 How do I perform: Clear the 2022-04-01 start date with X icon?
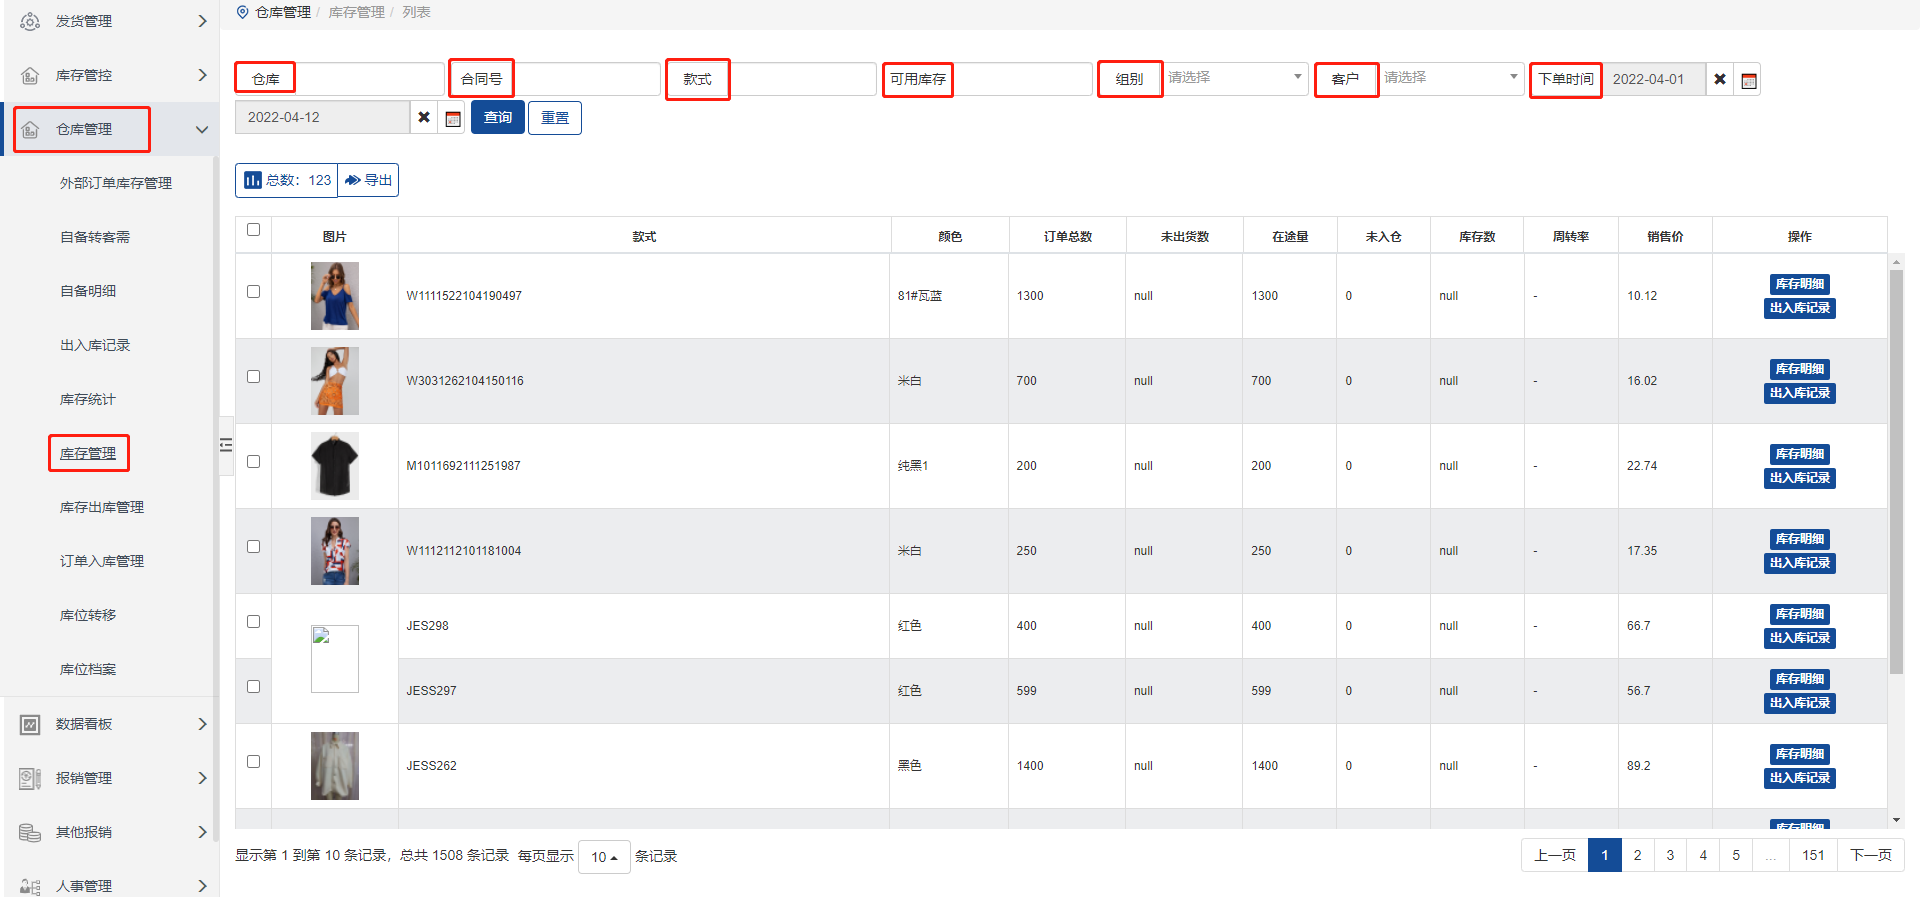[x=1720, y=79]
